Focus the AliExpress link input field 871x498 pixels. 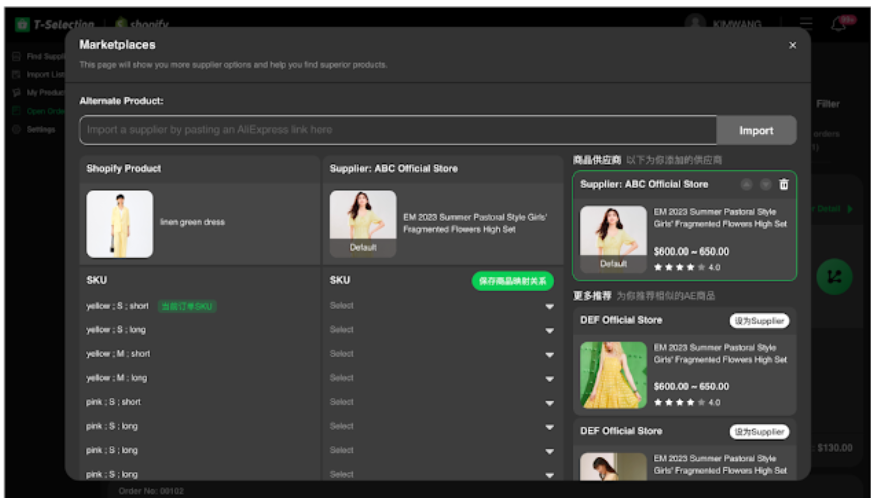click(x=398, y=130)
